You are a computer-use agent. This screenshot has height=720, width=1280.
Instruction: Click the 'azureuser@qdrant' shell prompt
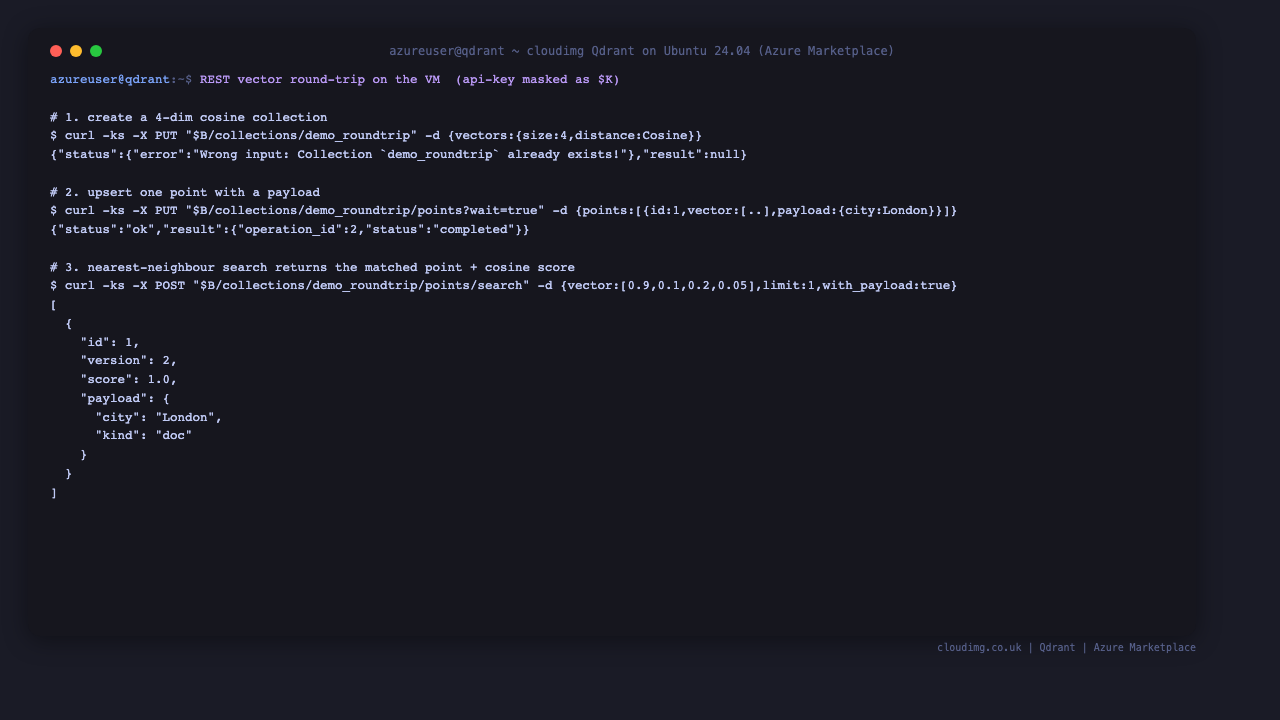(x=110, y=79)
